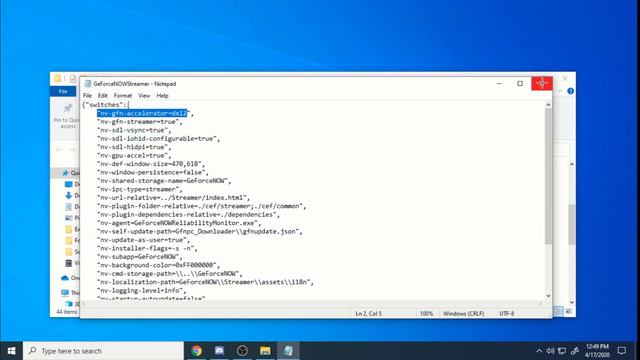Select OneDrive cloud icon in Explorer sidebar

click(65, 278)
